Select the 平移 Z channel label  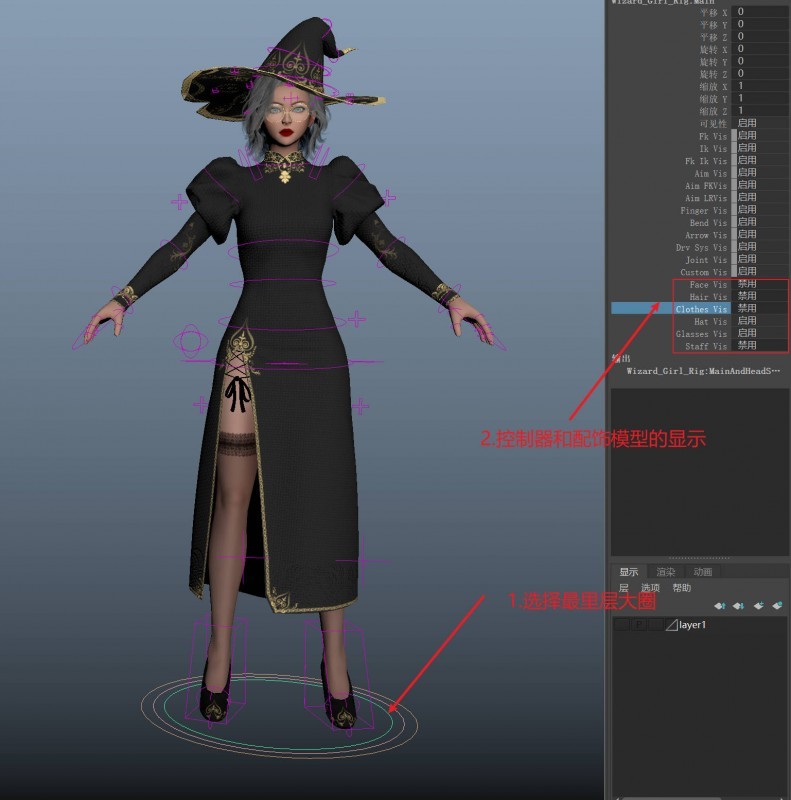click(x=713, y=37)
